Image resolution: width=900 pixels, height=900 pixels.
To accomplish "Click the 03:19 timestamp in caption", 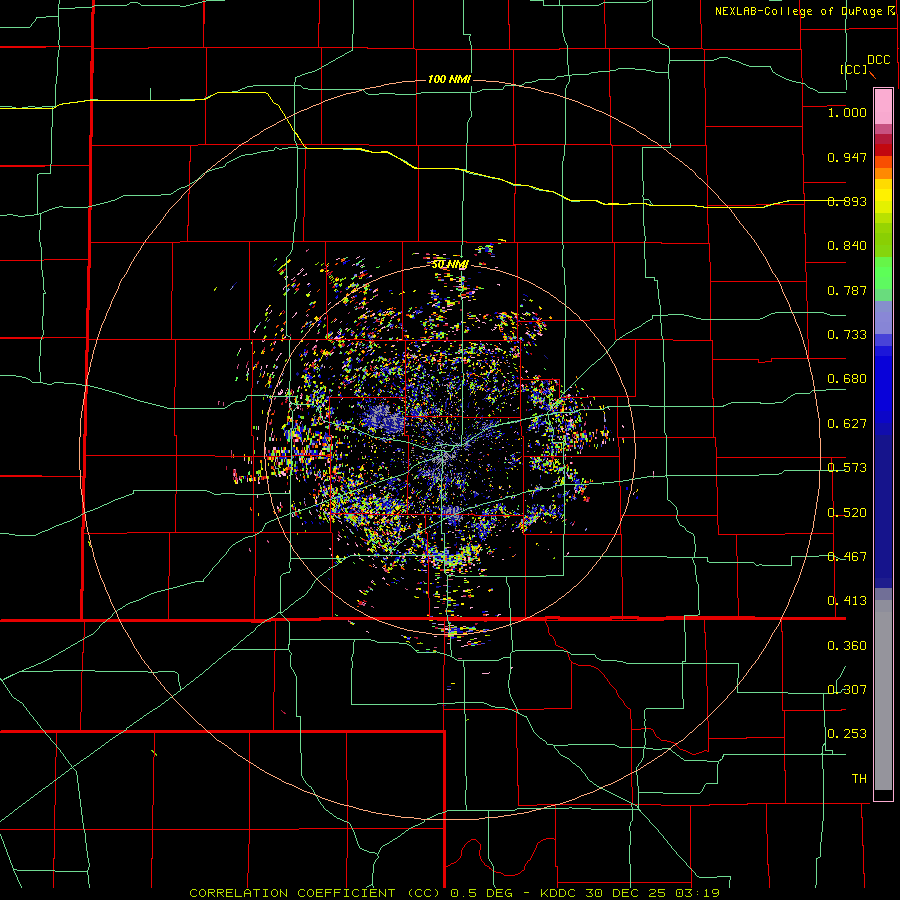I will [697, 893].
